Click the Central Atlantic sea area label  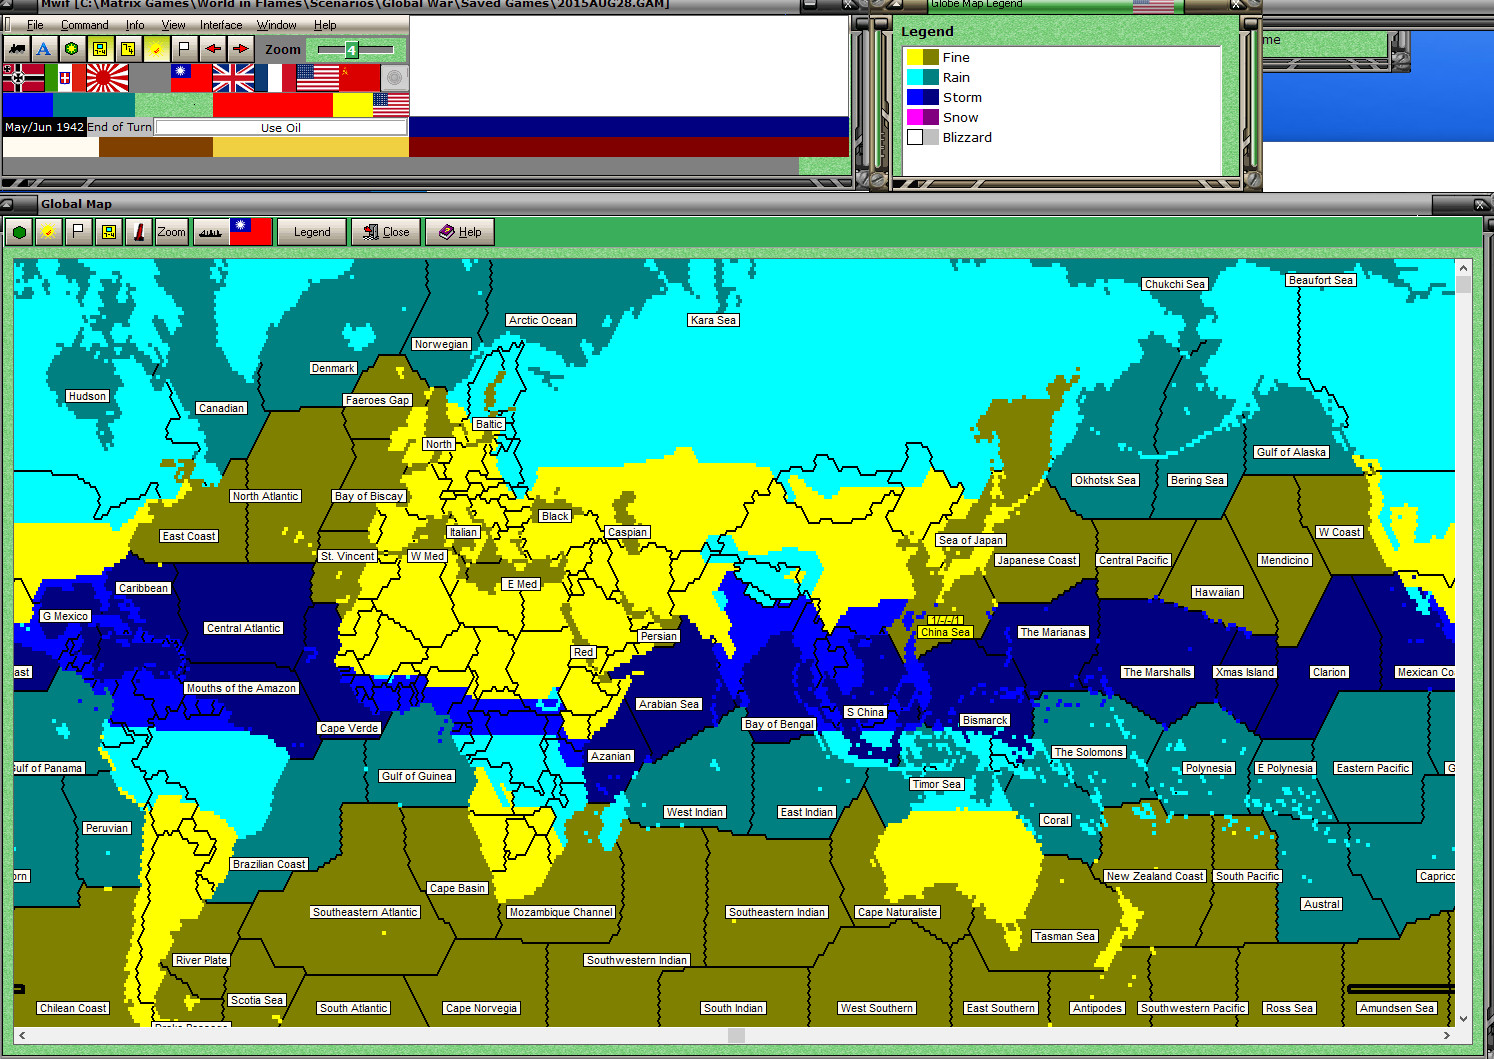point(244,628)
